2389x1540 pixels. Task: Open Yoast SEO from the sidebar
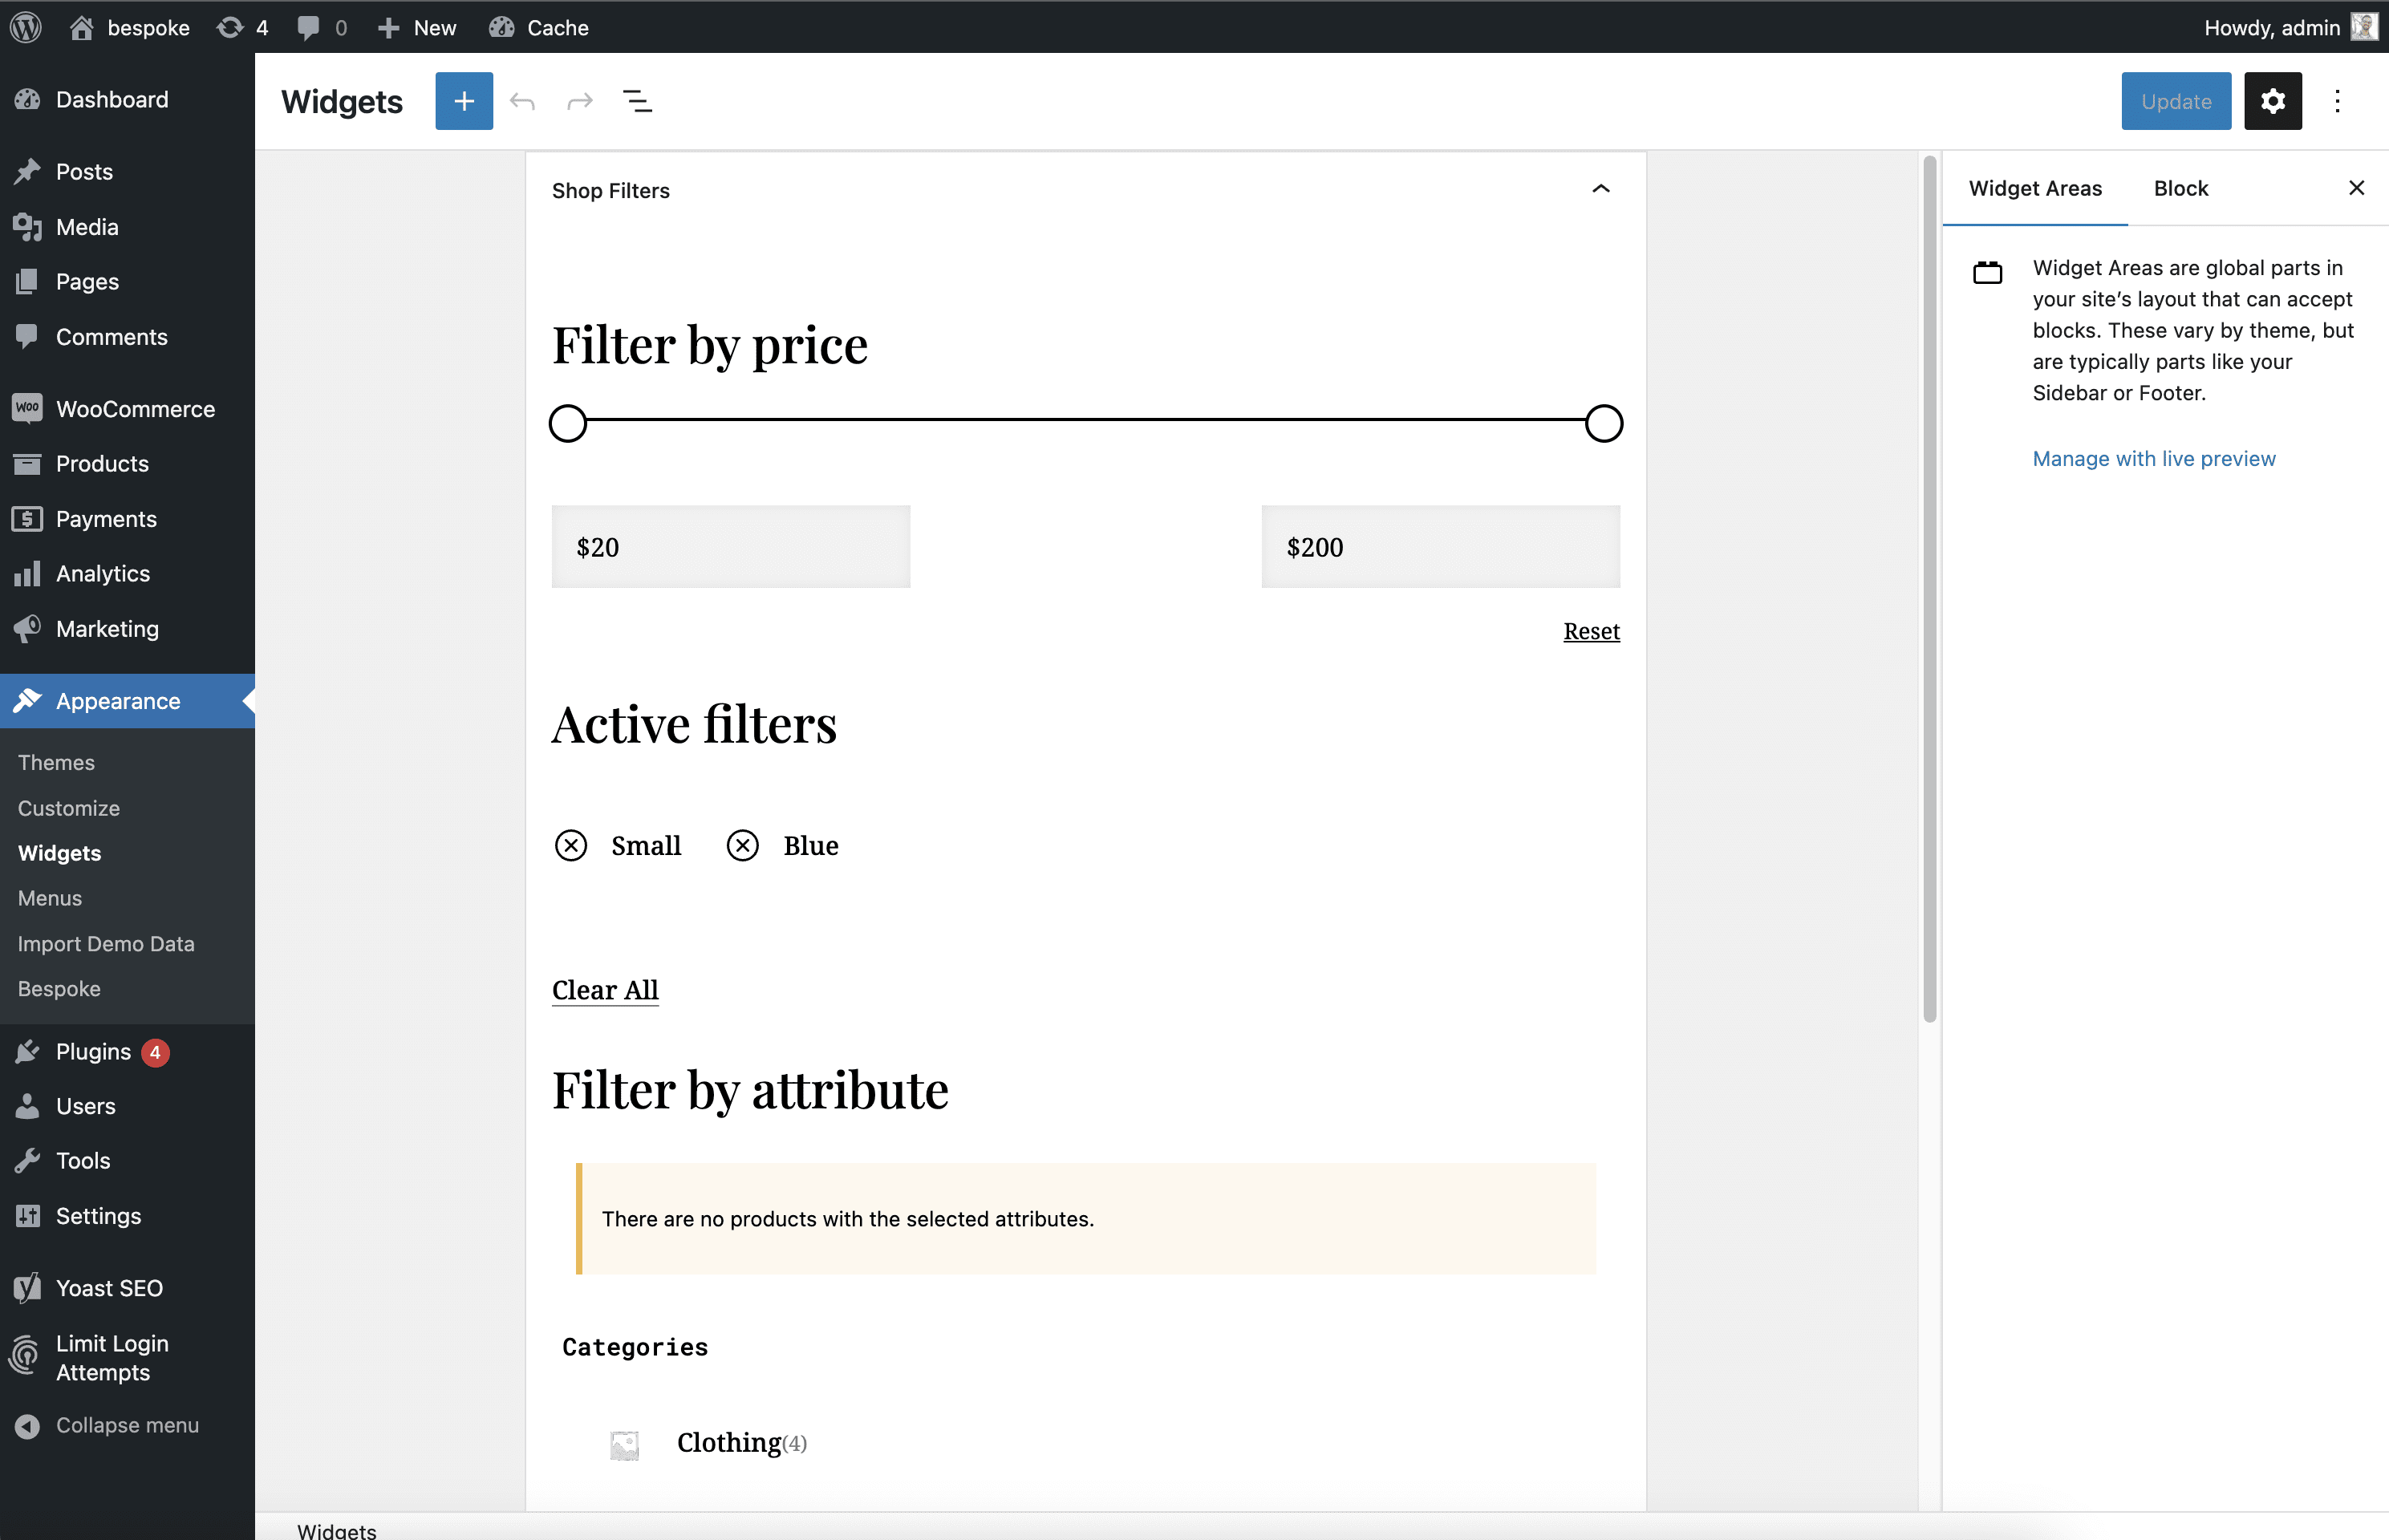[110, 1288]
